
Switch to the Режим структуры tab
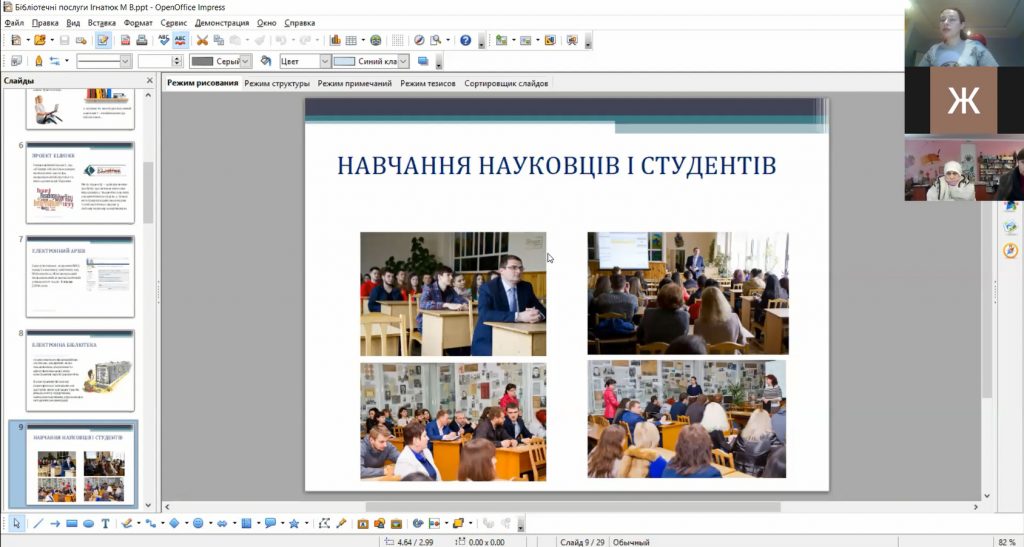(x=277, y=84)
